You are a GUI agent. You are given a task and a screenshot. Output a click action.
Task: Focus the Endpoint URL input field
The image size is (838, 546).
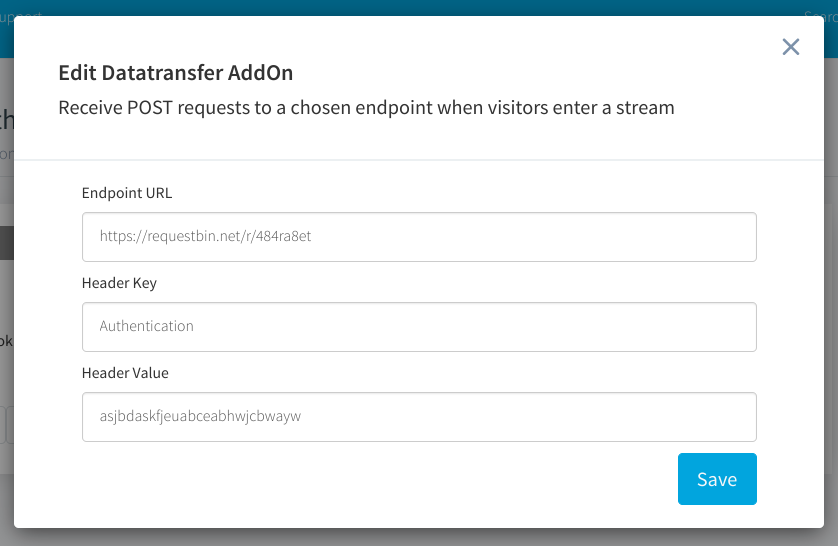[x=419, y=237]
